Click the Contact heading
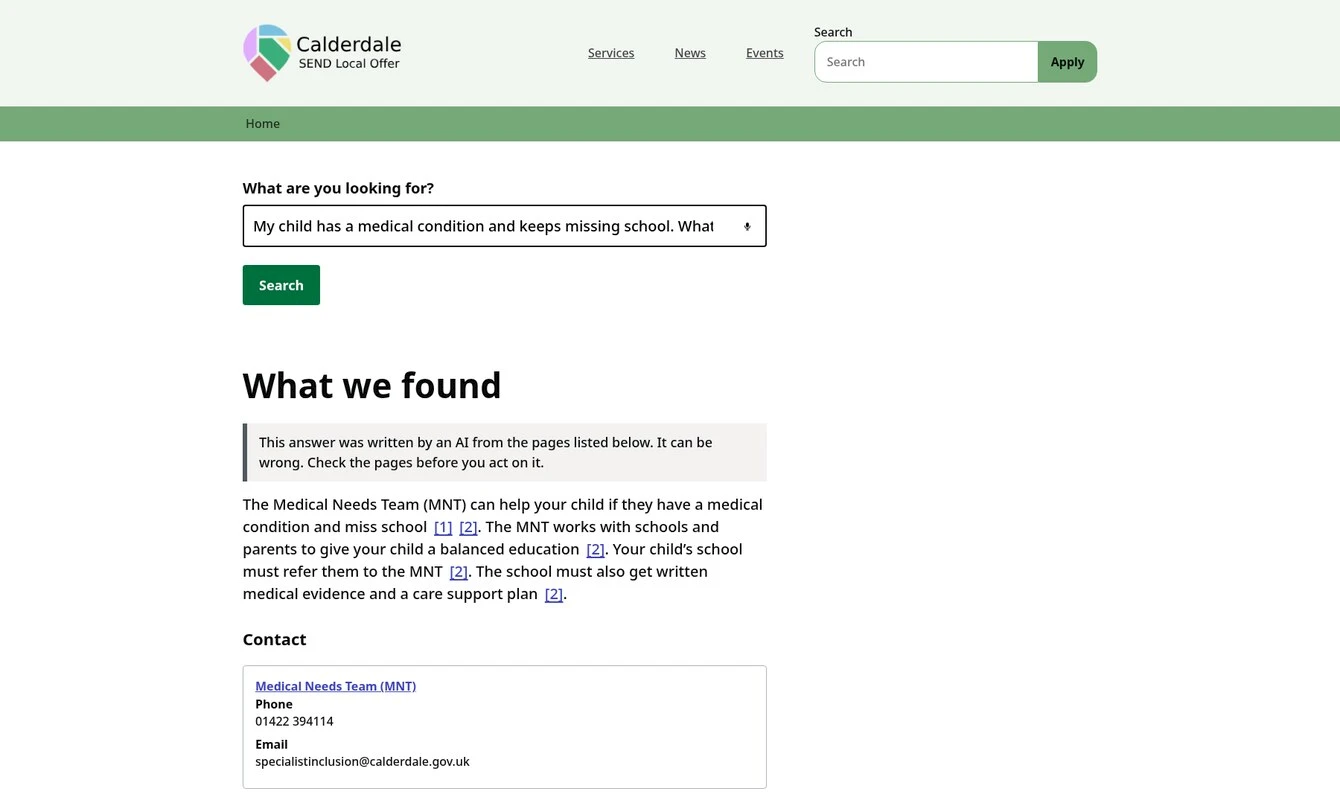This screenshot has height=806, width=1340. point(274,640)
